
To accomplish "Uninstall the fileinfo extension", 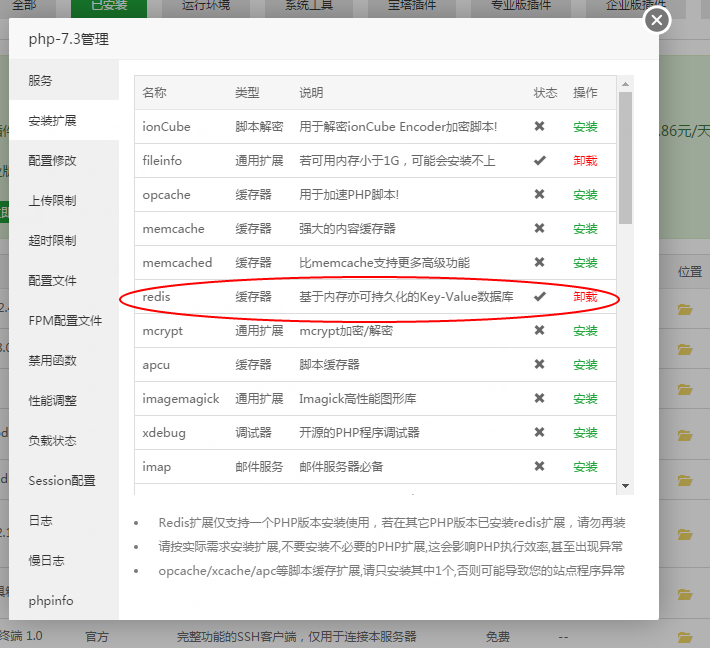I will [585, 161].
